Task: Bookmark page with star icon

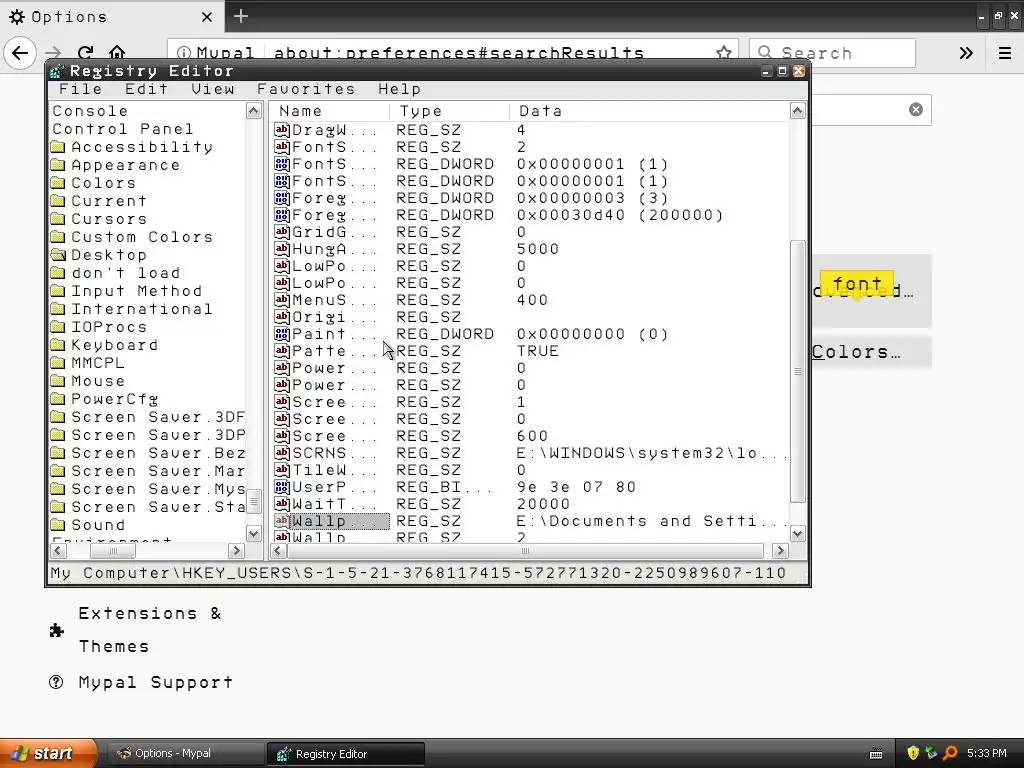Action: pos(724,53)
